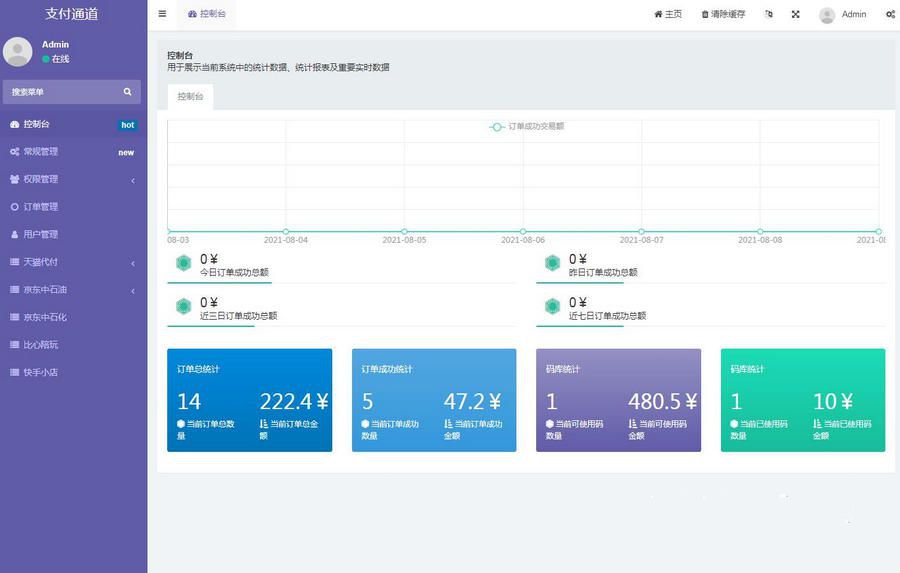This screenshot has width=900, height=573.
Task: Click the chart data point for 2021-08-07
Action: (x=641, y=231)
